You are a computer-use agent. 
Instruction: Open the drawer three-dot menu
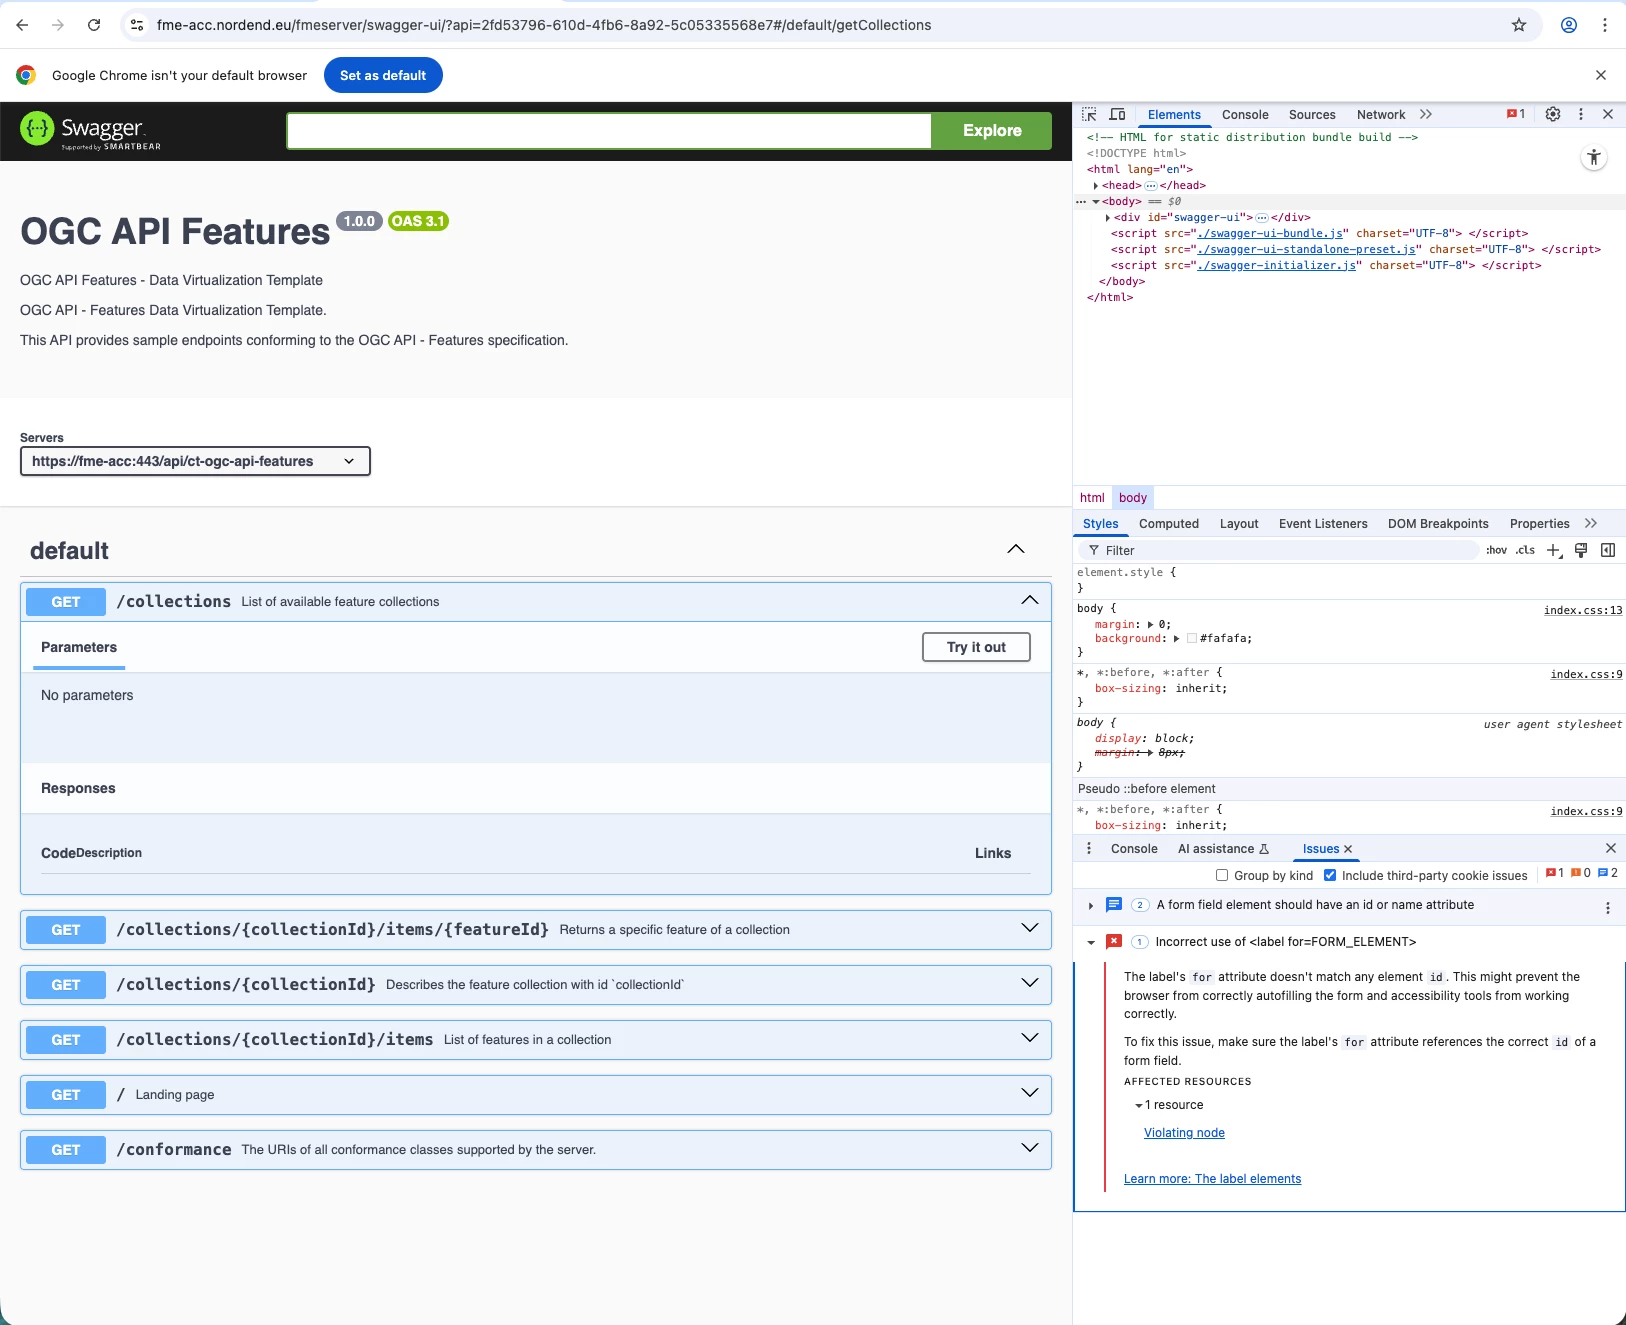(1089, 848)
